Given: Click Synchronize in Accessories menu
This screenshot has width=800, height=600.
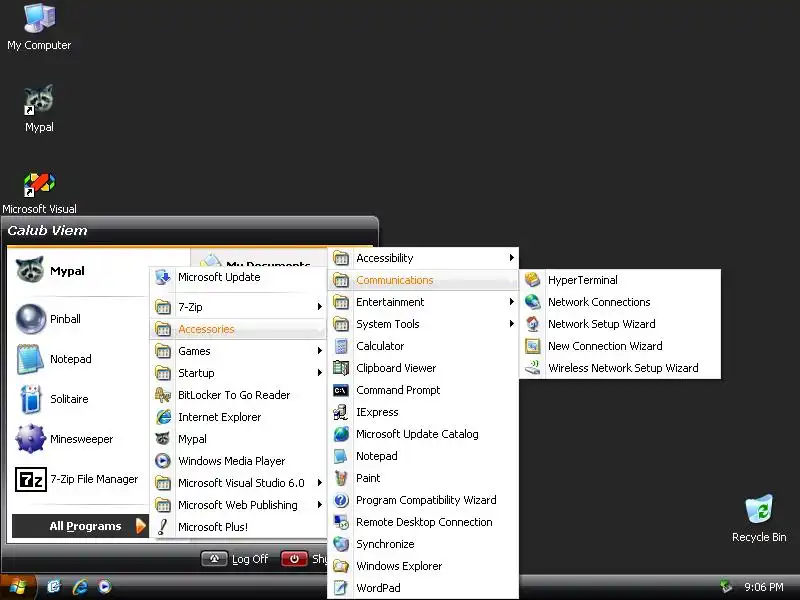Looking at the screenshot, I should point(423,544).
